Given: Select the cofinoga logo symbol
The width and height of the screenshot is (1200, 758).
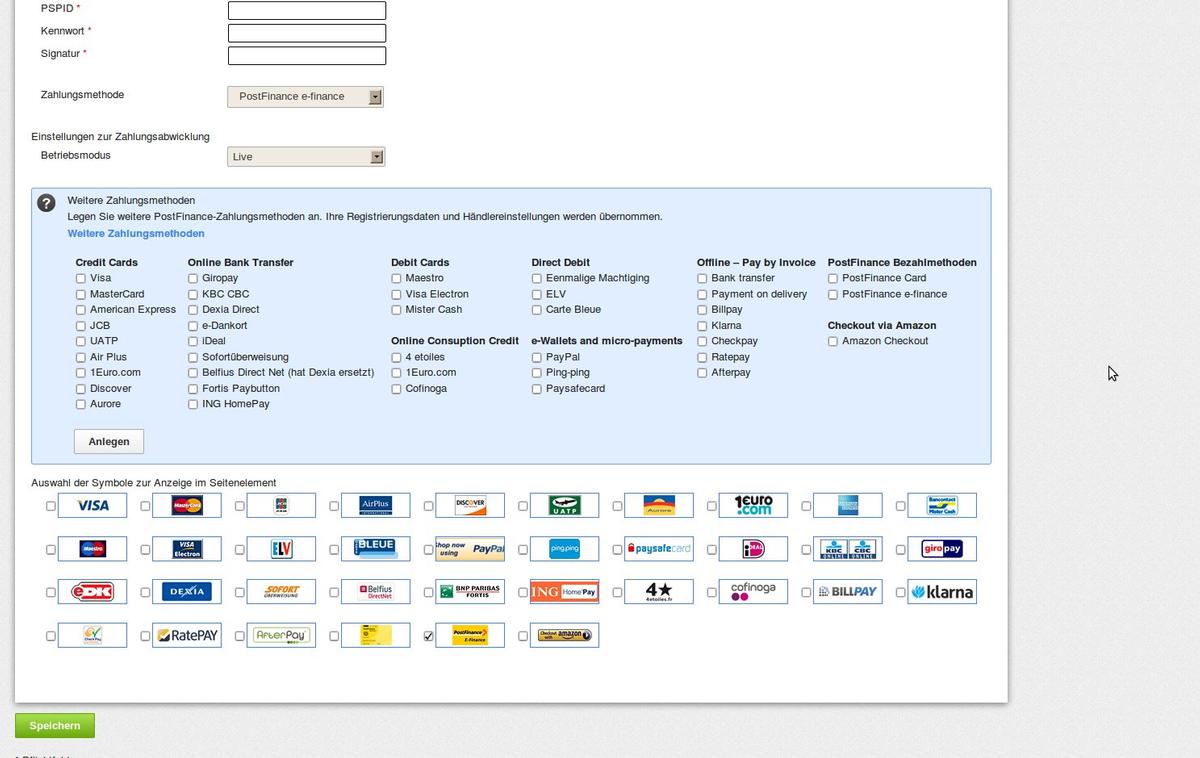Looking at the screenshot, I should point(753,592).
